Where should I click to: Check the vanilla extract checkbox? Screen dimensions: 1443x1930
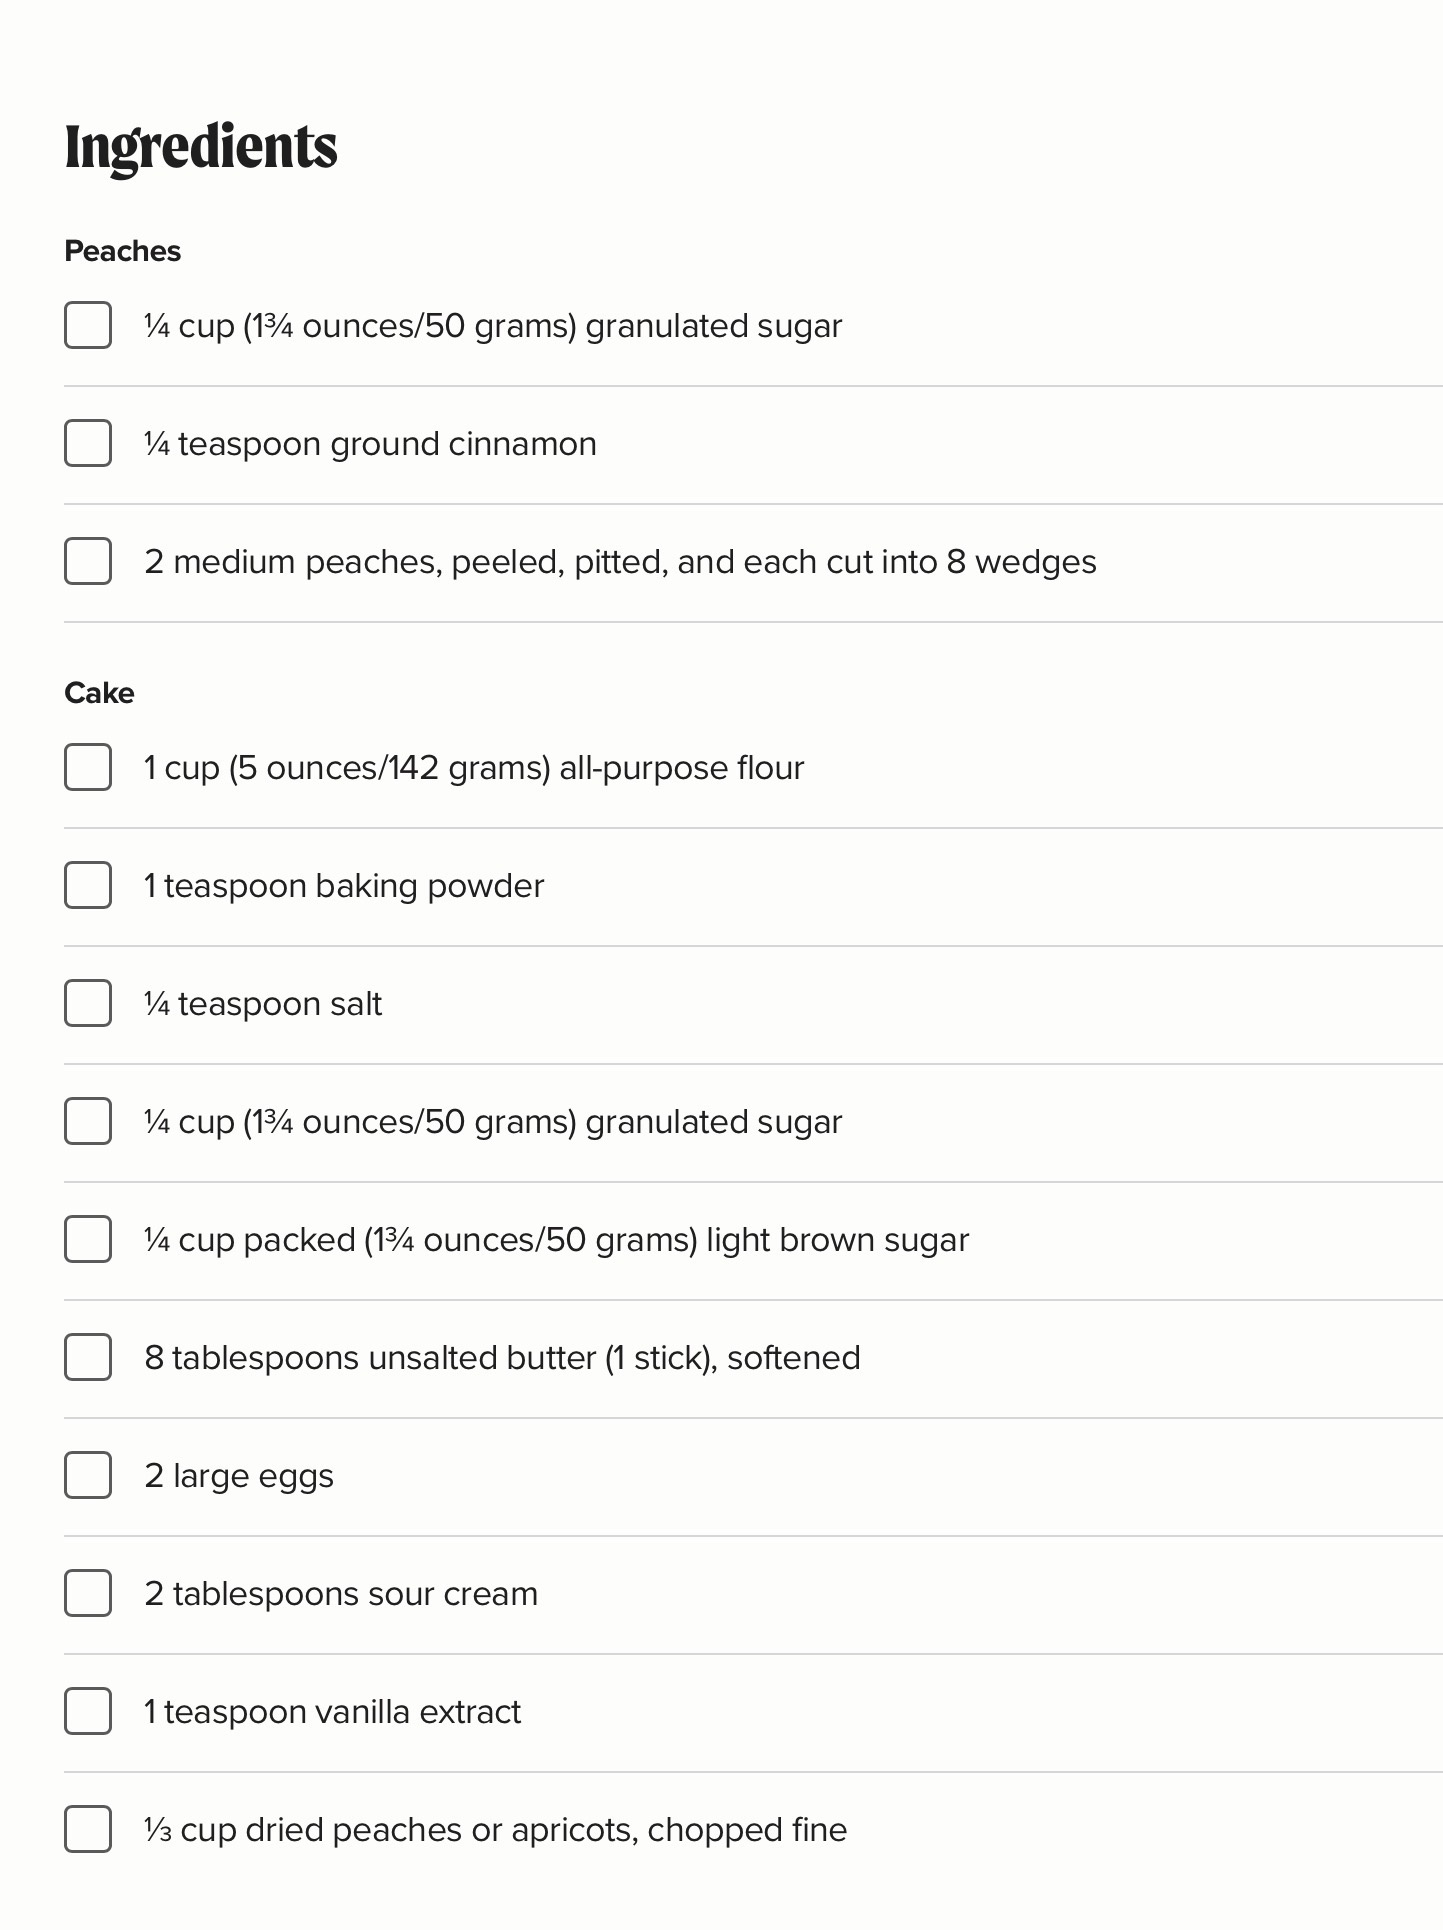(x=88, y=1712)
